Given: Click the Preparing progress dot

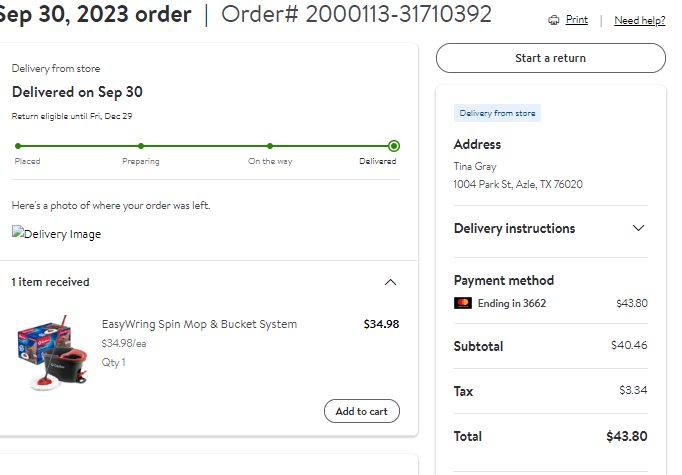Looking at the screenshot, I should click(140, 146).
